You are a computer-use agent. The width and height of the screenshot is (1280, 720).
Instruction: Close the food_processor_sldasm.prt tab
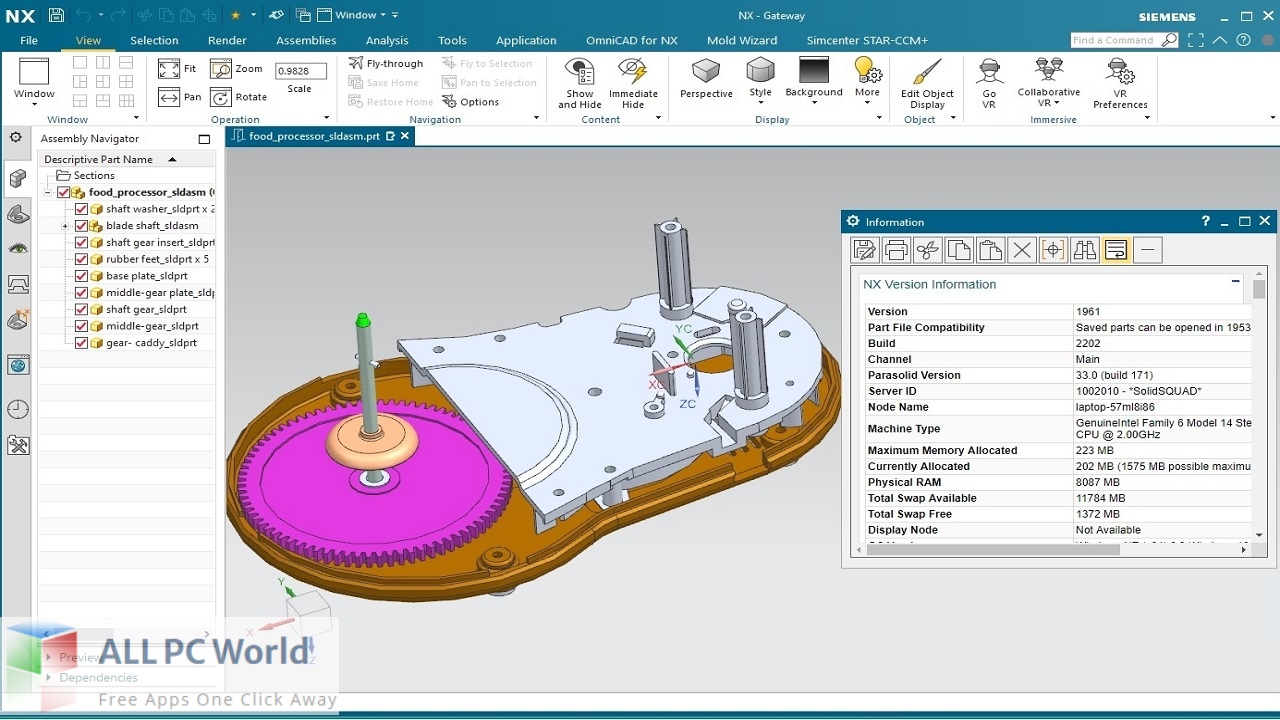[405, 136]
